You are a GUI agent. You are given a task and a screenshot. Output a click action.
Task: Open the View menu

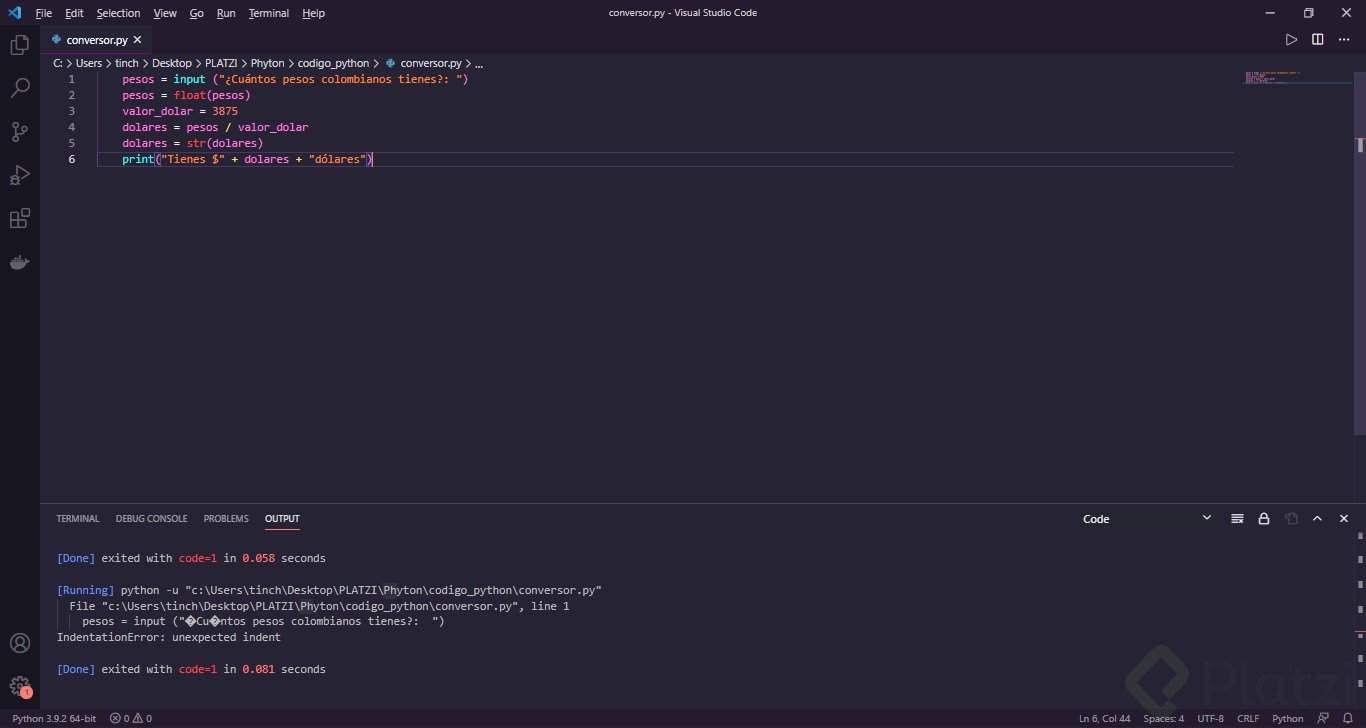click(165, 13)
